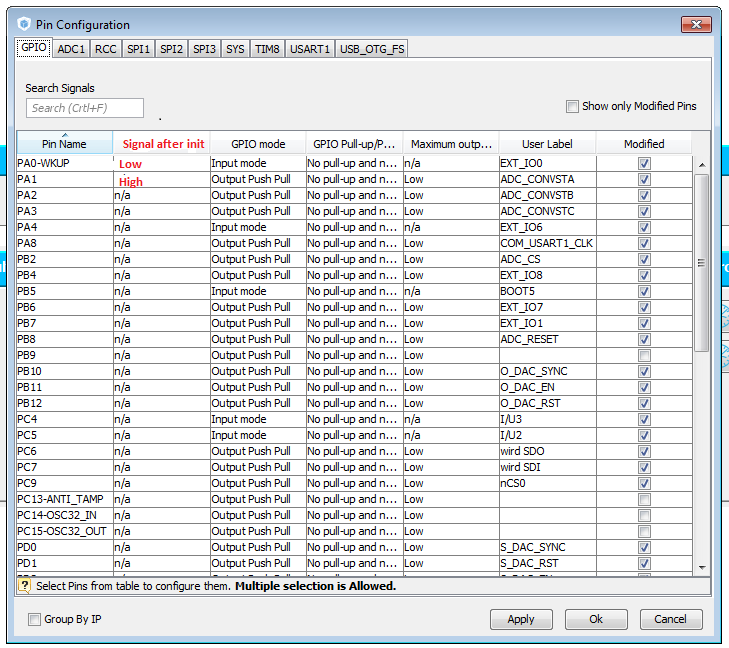
Task: Click the vertical scrollbar thumb
Action: pyautogui.click(x=702, y=263)
